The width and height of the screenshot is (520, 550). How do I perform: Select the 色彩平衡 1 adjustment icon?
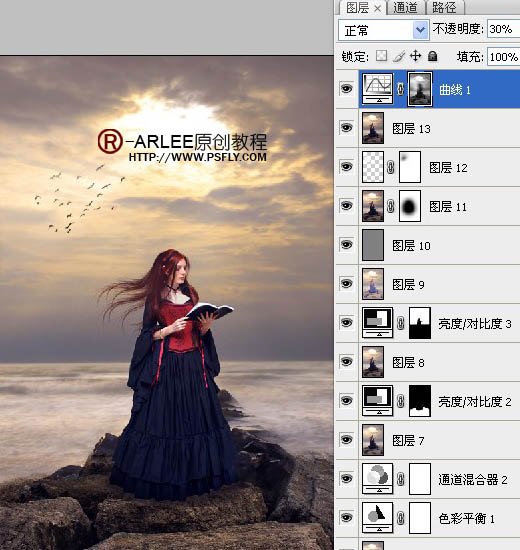378,517
